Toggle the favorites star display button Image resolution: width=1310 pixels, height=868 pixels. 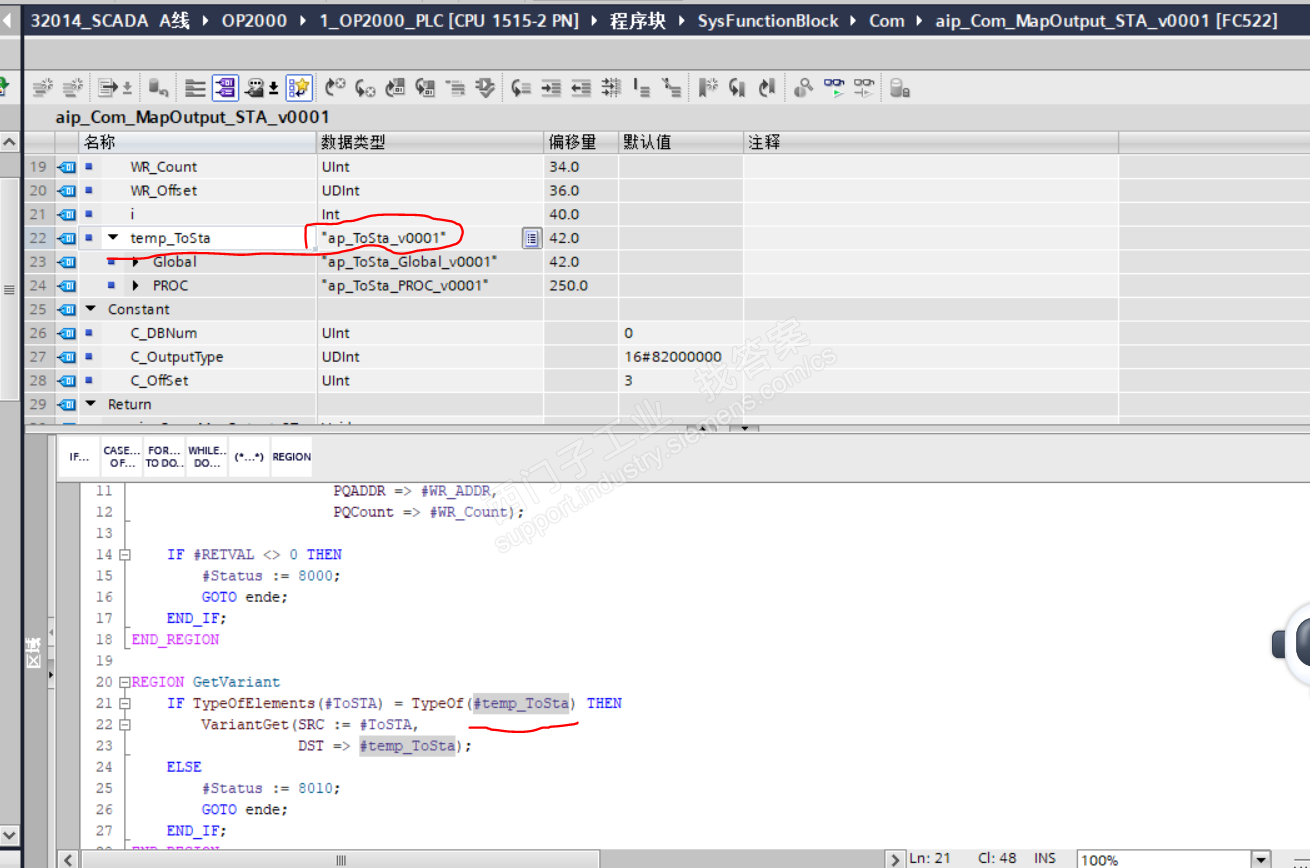pos(298,89)
